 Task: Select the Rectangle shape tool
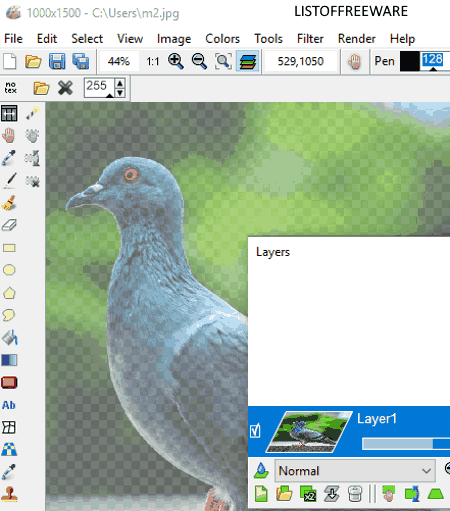9,248
